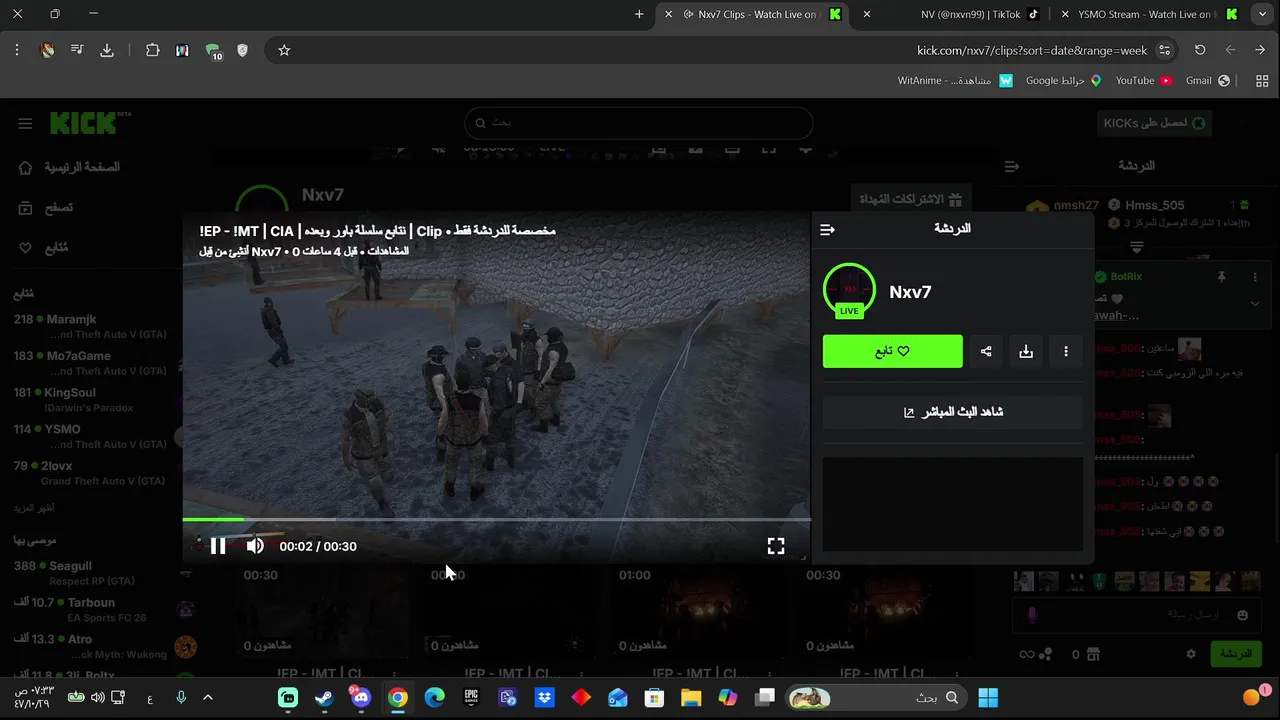Download the clip via the download icon
The width and height of the screenshot is (1280, 720).
point(1026,351)
